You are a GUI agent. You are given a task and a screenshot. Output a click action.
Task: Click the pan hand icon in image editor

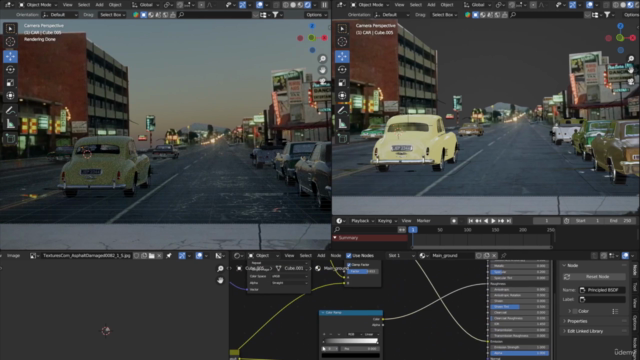(x=220, y=280)
